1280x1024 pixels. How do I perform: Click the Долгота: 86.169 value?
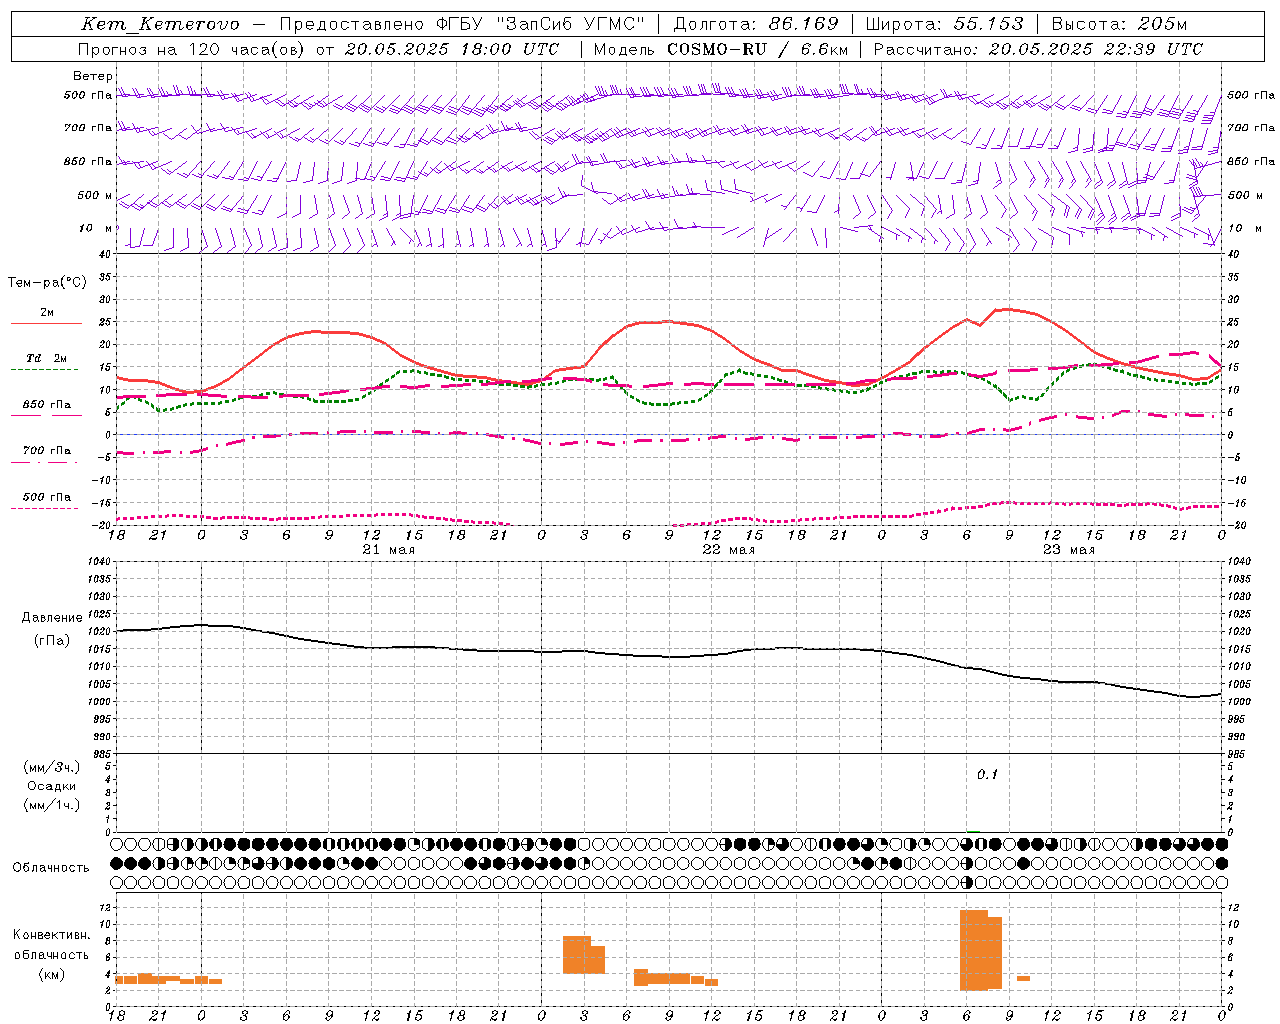pos(756,24)
